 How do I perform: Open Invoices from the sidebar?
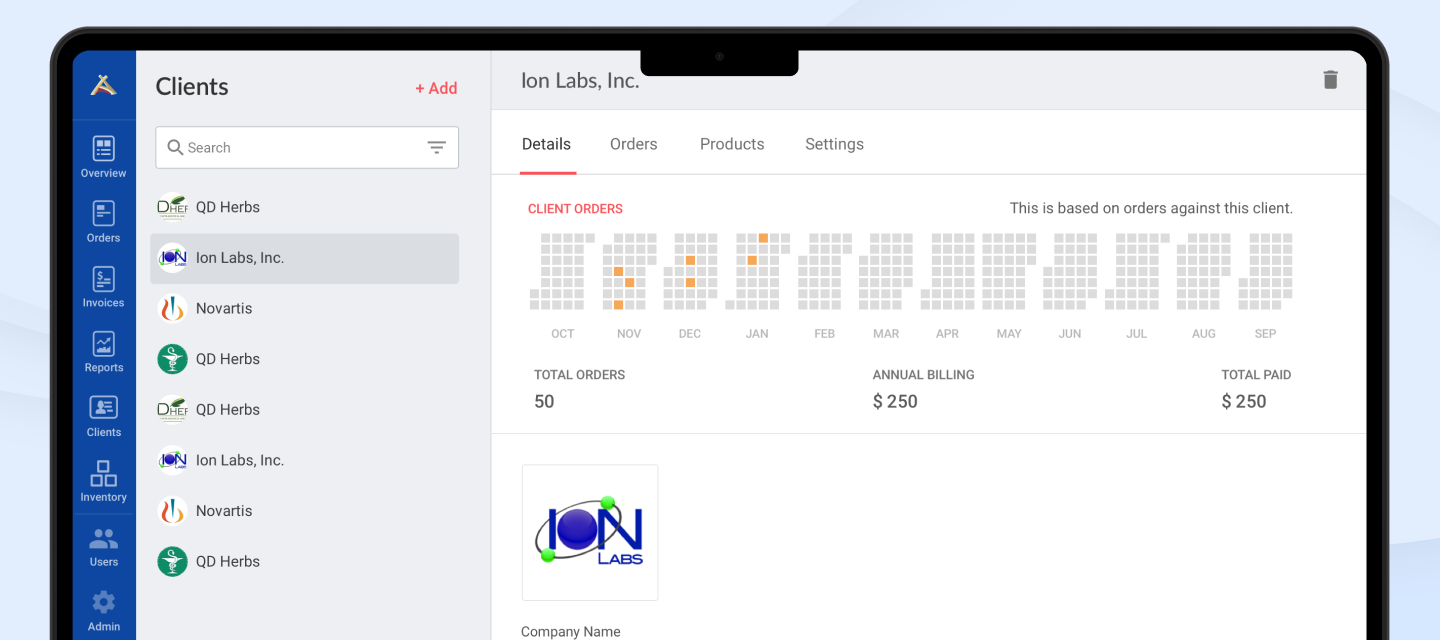click(104, 287)
